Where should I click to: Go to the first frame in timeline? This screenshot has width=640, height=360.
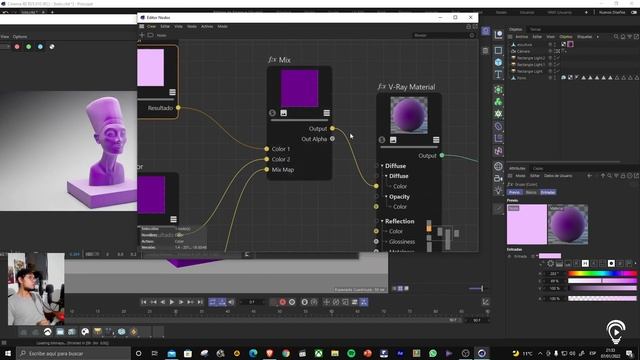point(144,302)
